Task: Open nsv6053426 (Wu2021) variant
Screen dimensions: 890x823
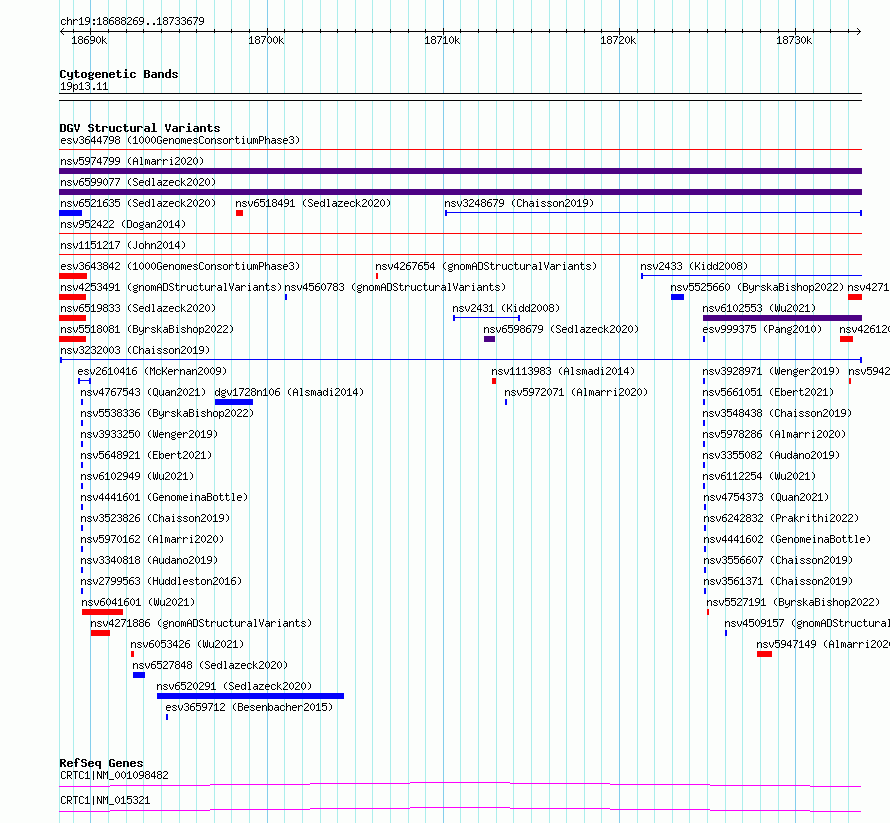Action: click(187, 644)
